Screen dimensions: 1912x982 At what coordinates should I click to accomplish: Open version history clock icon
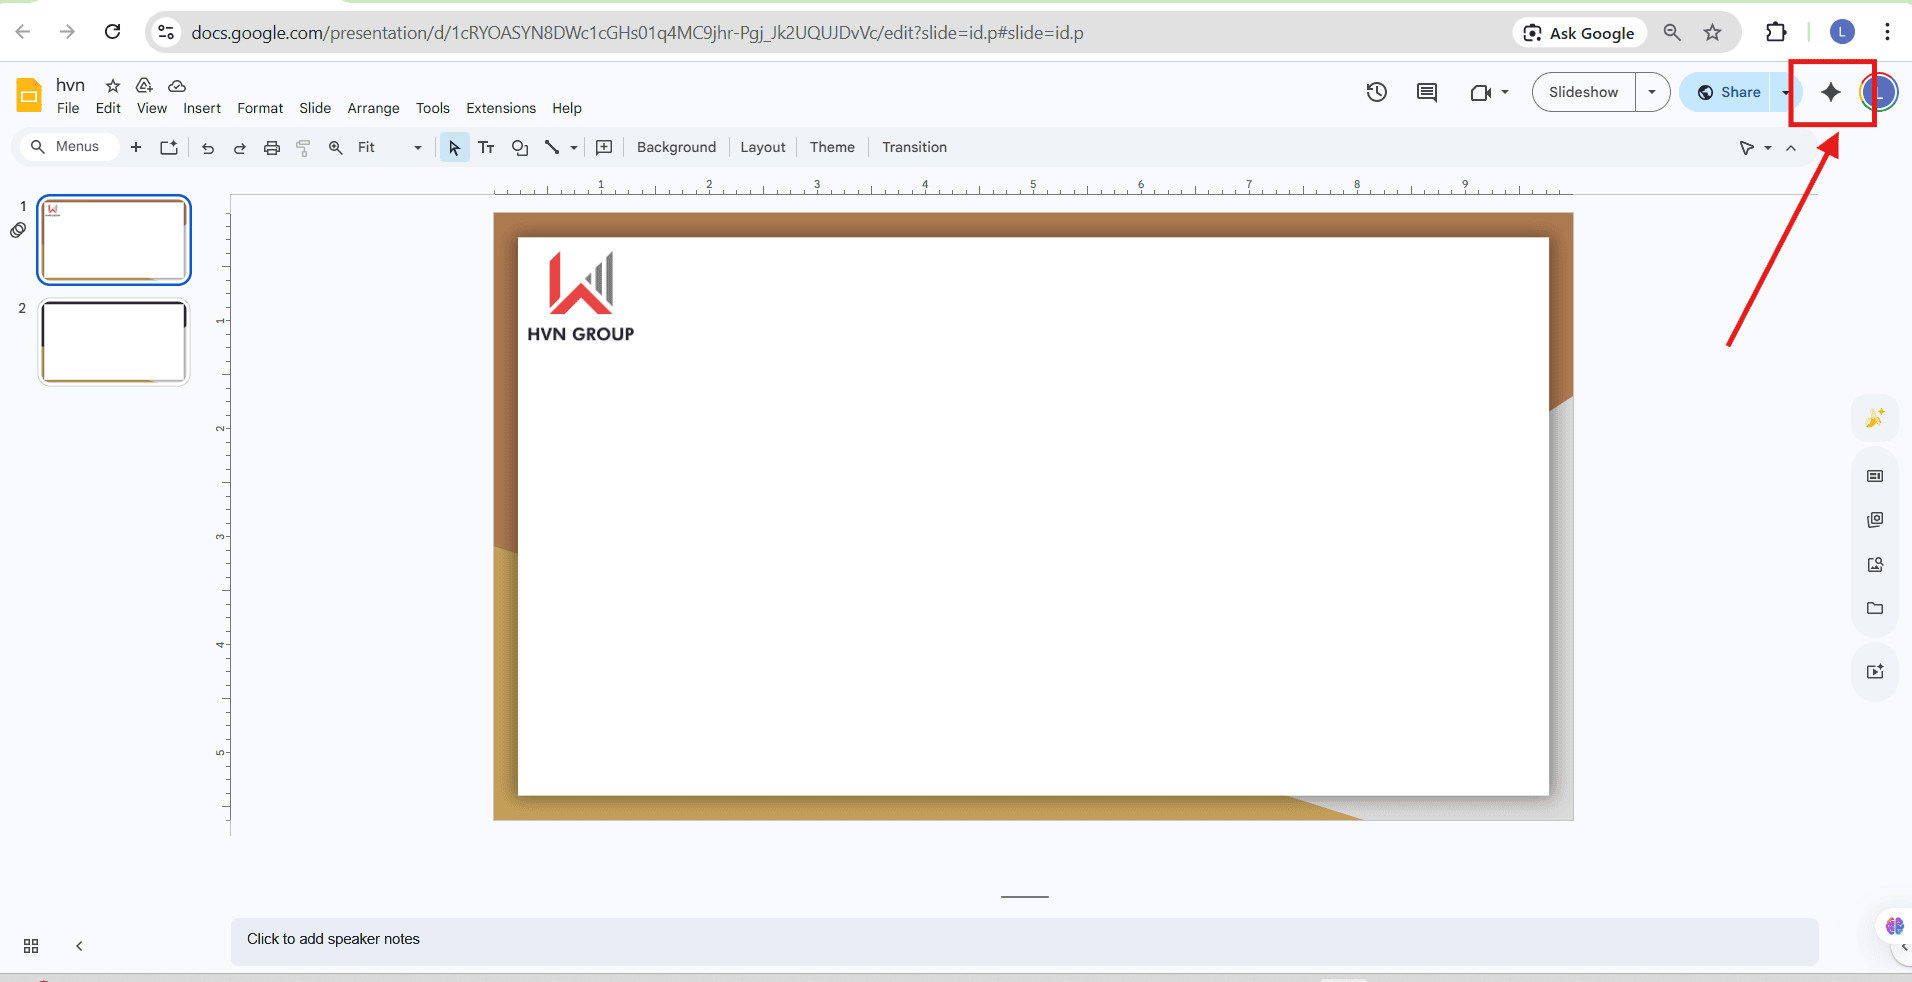point(1377,92)
